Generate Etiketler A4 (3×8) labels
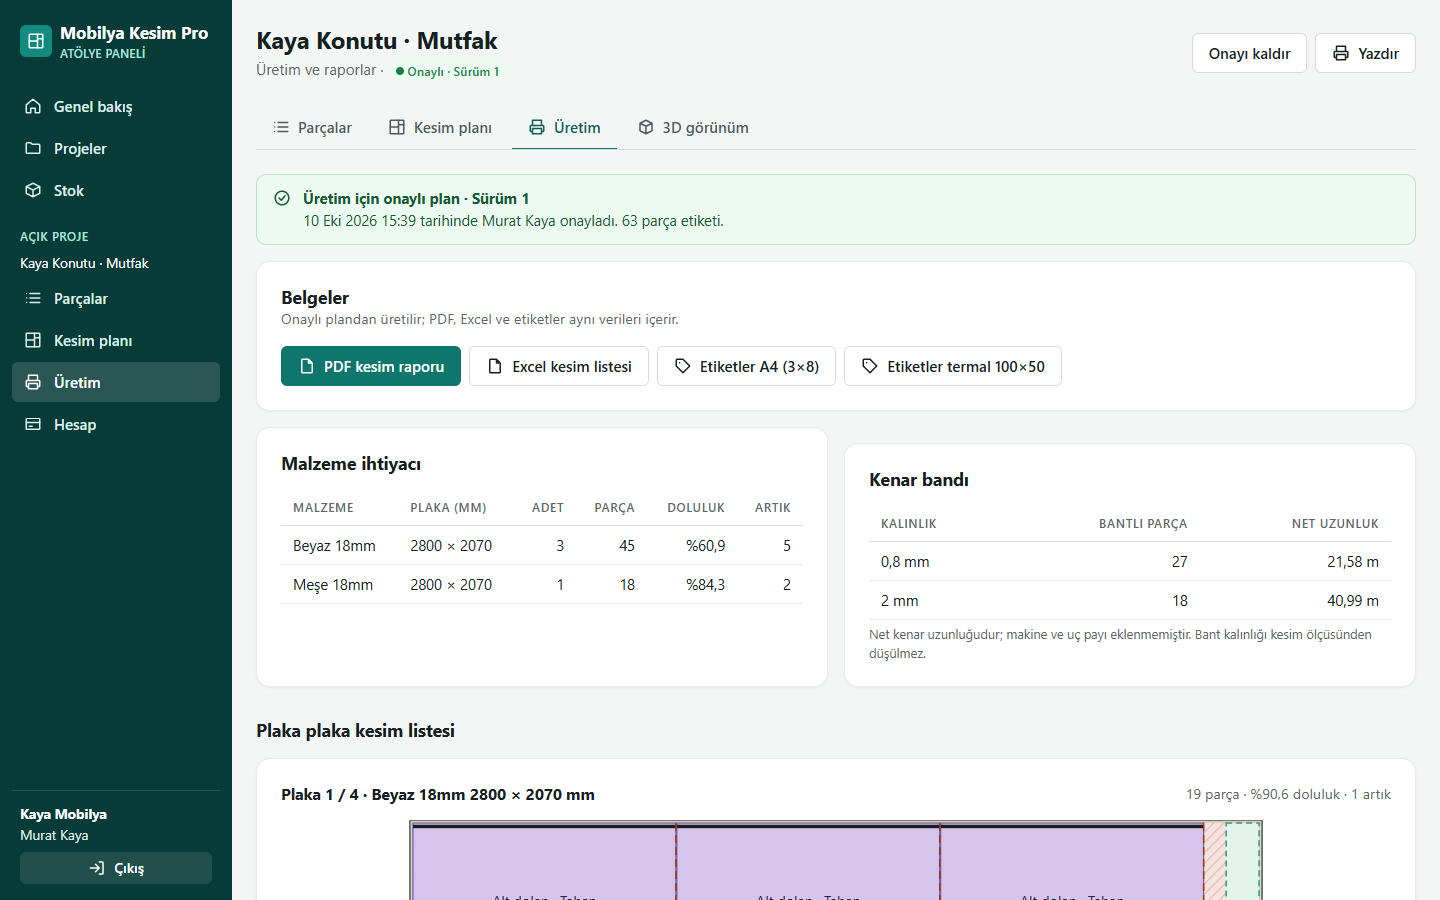Viewport: 1440px width, 900px height. coord(746,366)
